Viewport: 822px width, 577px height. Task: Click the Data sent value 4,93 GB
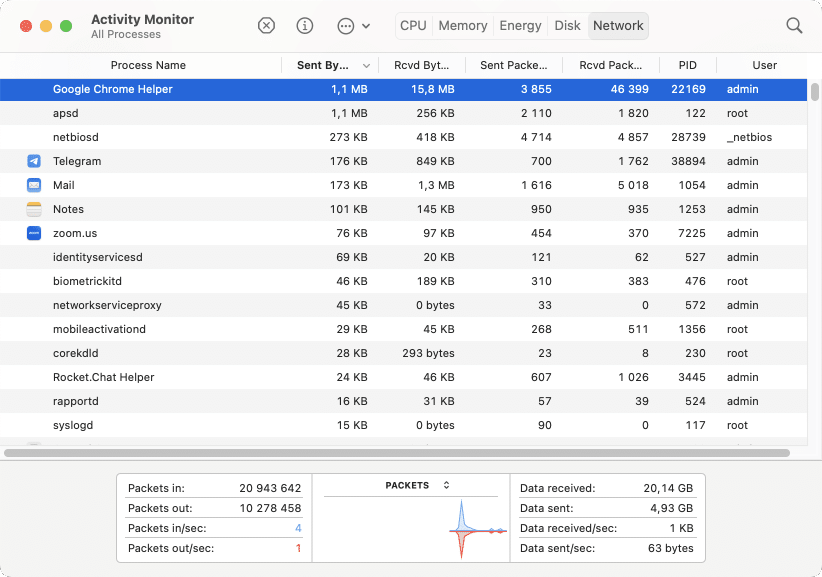(x=671, y=508)
